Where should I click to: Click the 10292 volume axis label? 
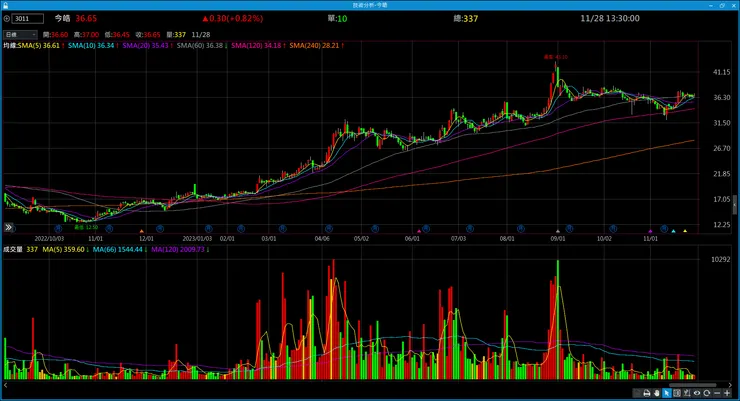click(x=721, y=259)
